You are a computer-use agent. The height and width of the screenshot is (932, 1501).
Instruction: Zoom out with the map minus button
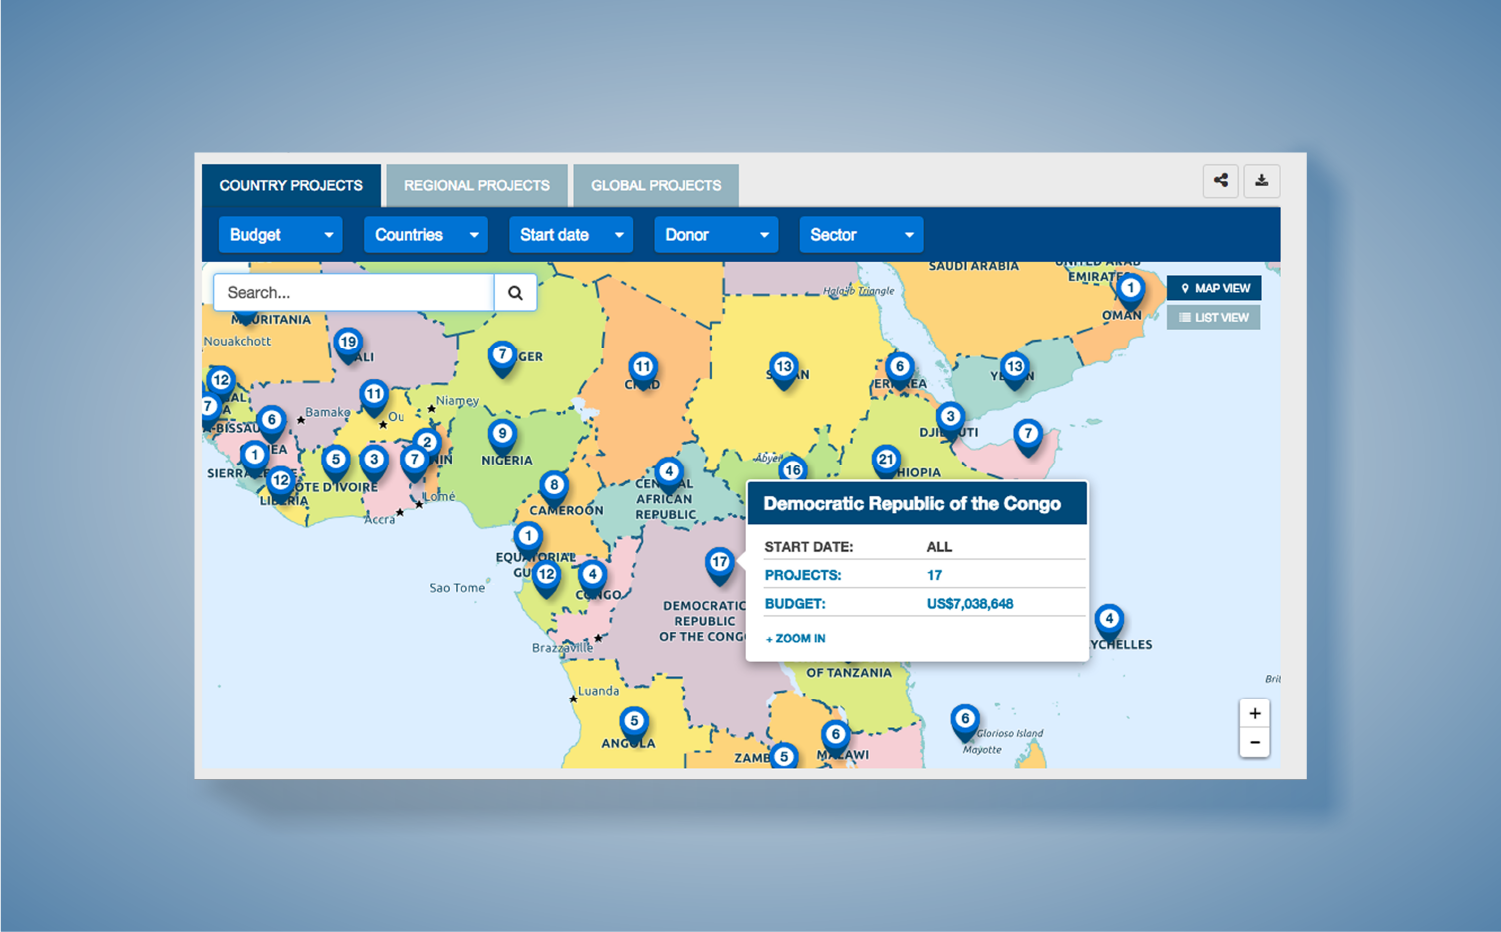[1254, 742]
